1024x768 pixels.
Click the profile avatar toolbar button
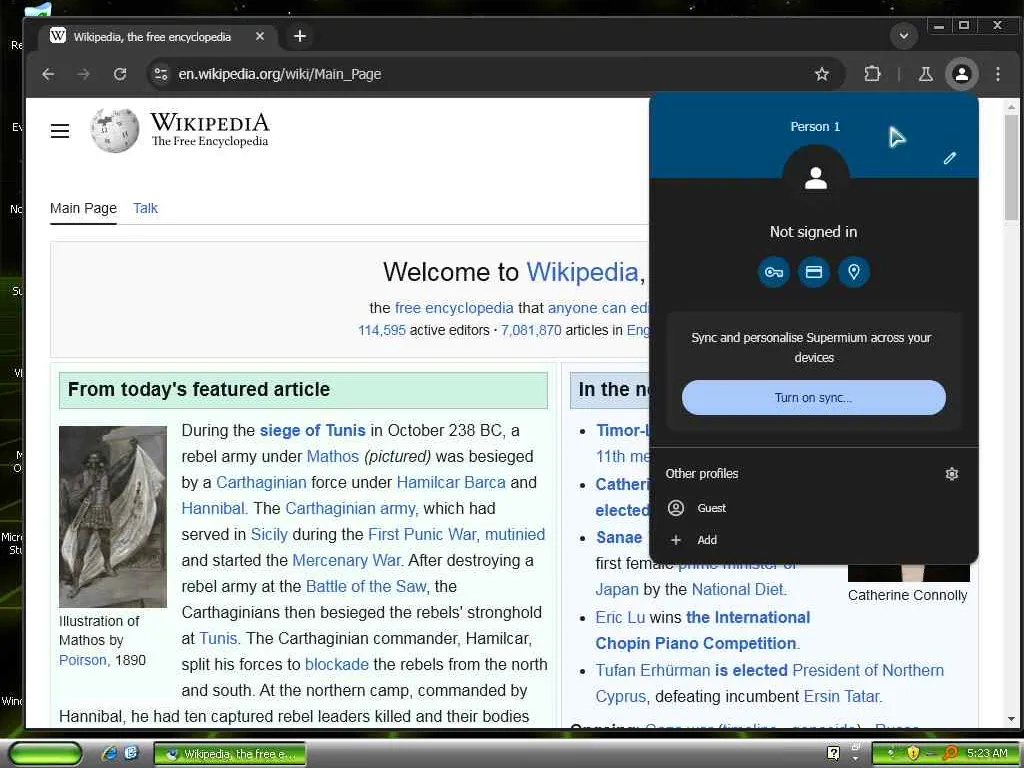pyautogui.click(x=961, y=74)
